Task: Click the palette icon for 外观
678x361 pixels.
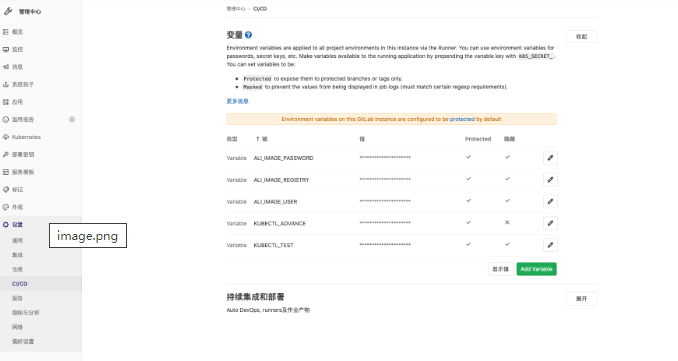Action: tap(6, 207)
